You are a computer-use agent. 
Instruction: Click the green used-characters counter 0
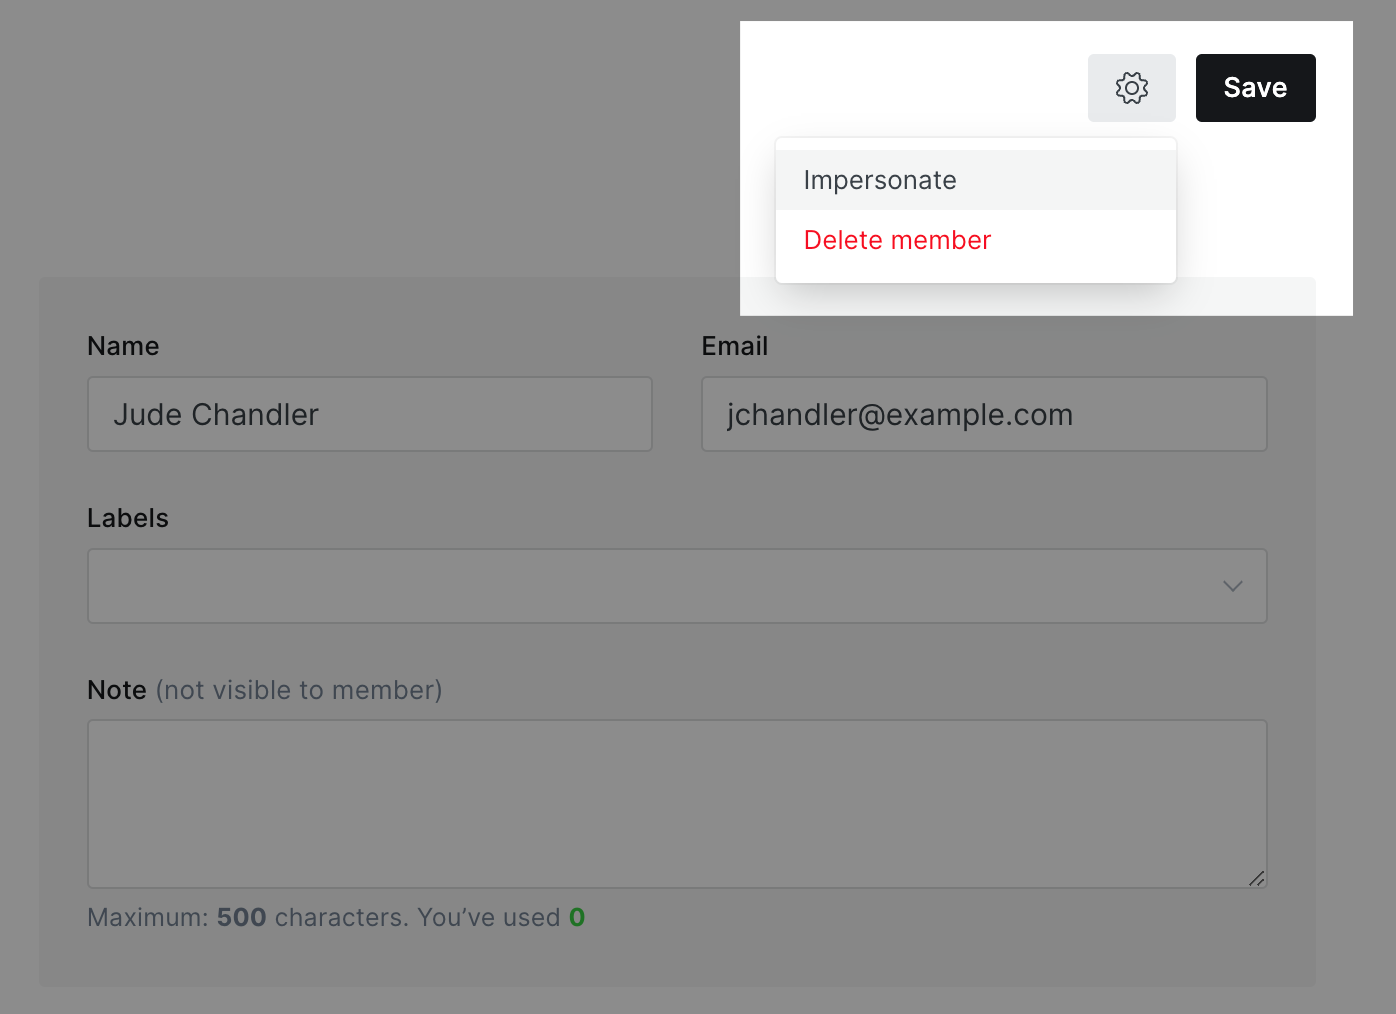coord(577,917)
